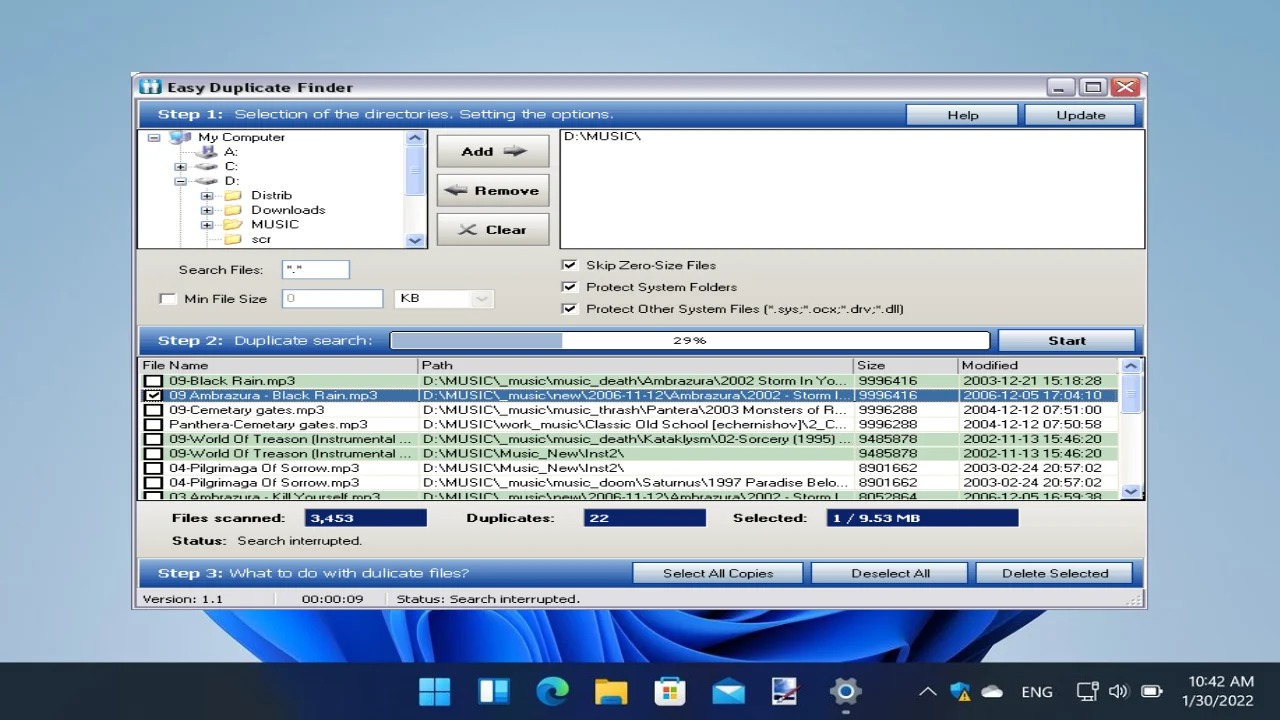Select D:\MUSIC\ entry in directories list
This screenshot has height=720, width=1280.
coord(602,136)
